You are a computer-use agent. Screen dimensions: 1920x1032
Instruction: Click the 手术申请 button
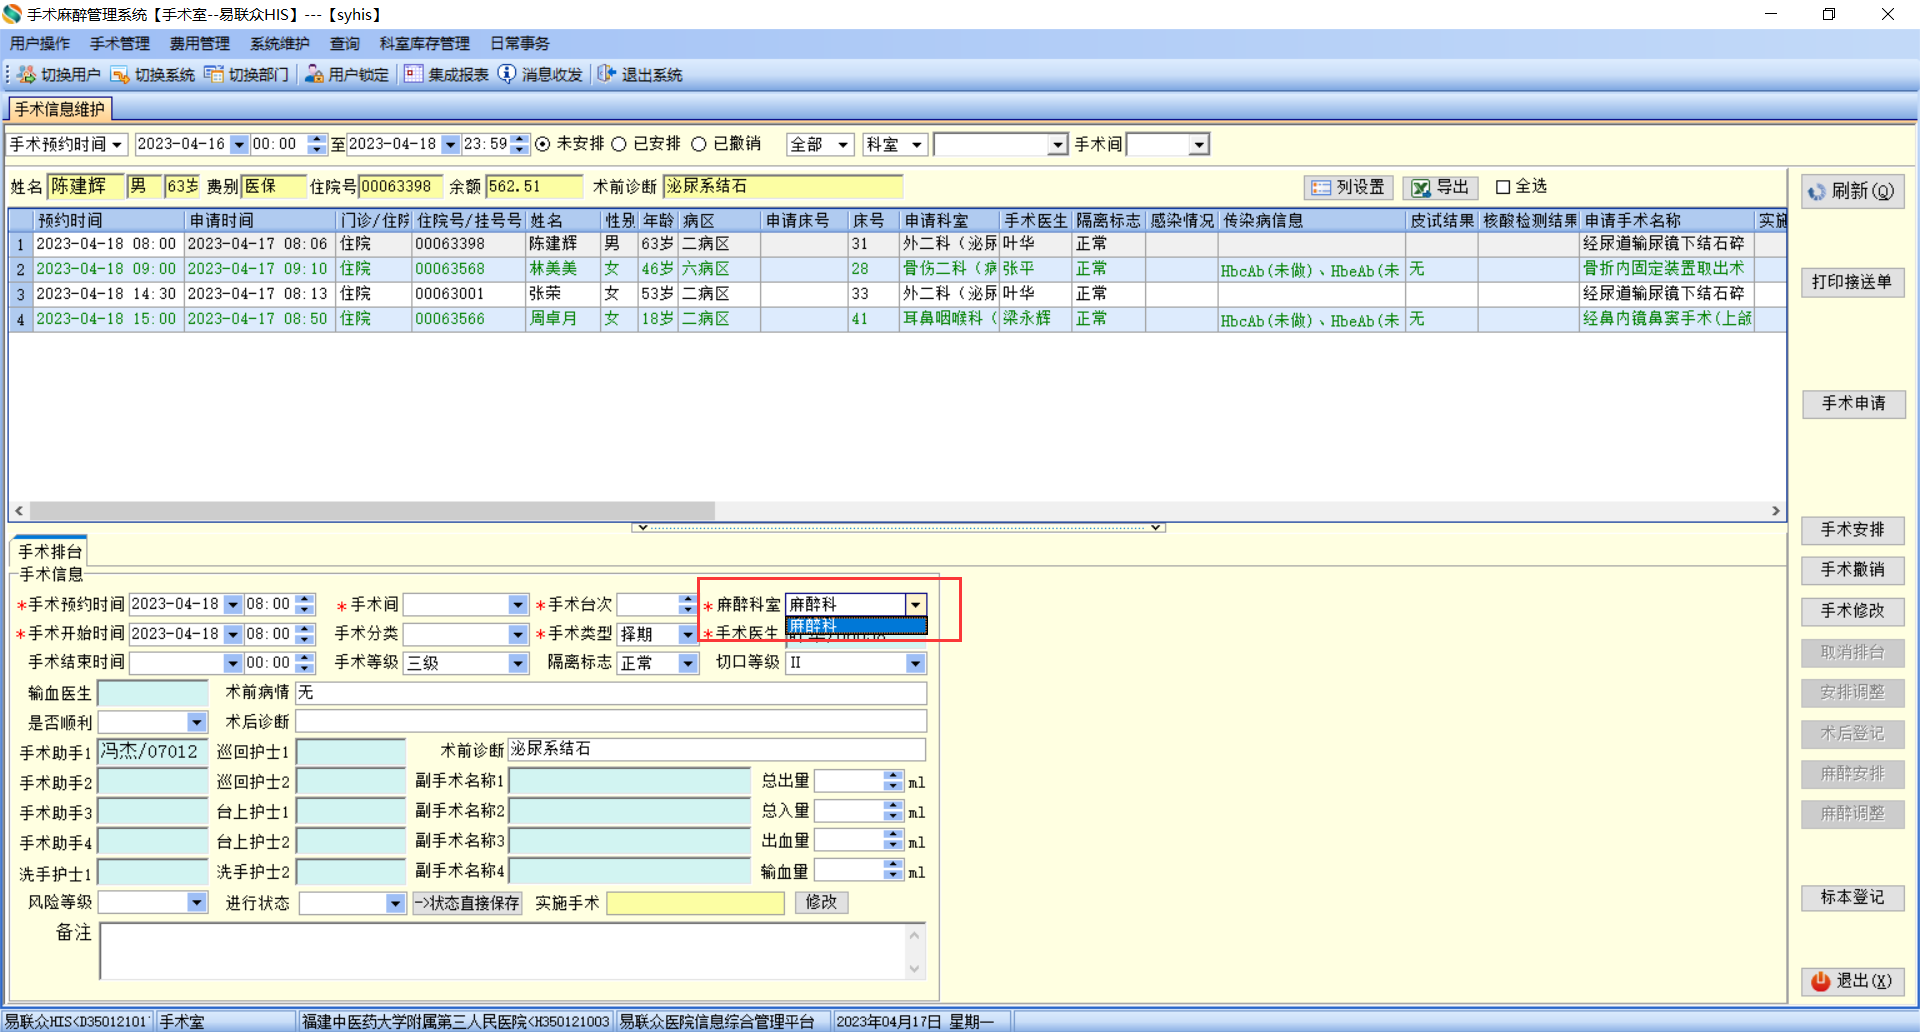(x=1852, y=403)
